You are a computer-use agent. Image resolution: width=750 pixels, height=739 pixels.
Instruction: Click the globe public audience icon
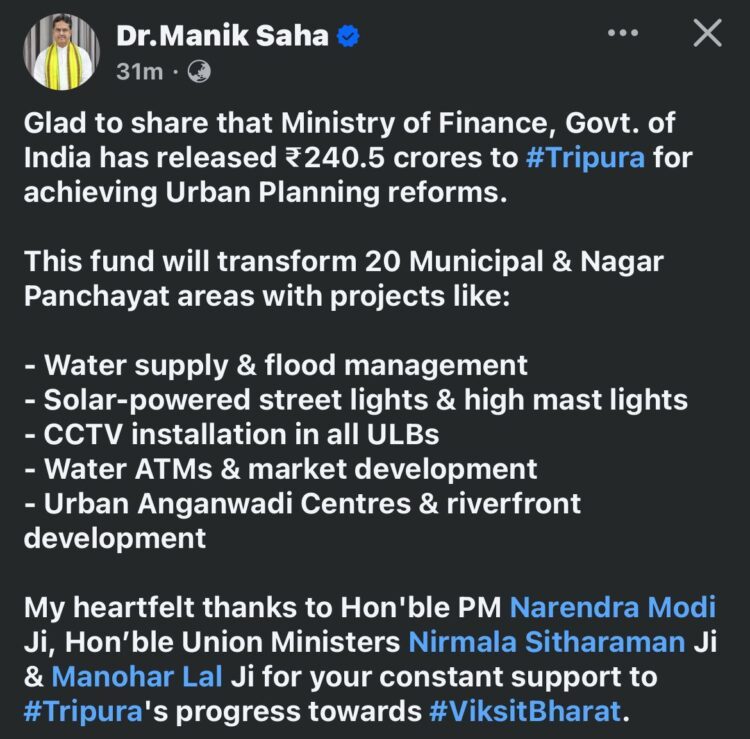click(199, 72)
